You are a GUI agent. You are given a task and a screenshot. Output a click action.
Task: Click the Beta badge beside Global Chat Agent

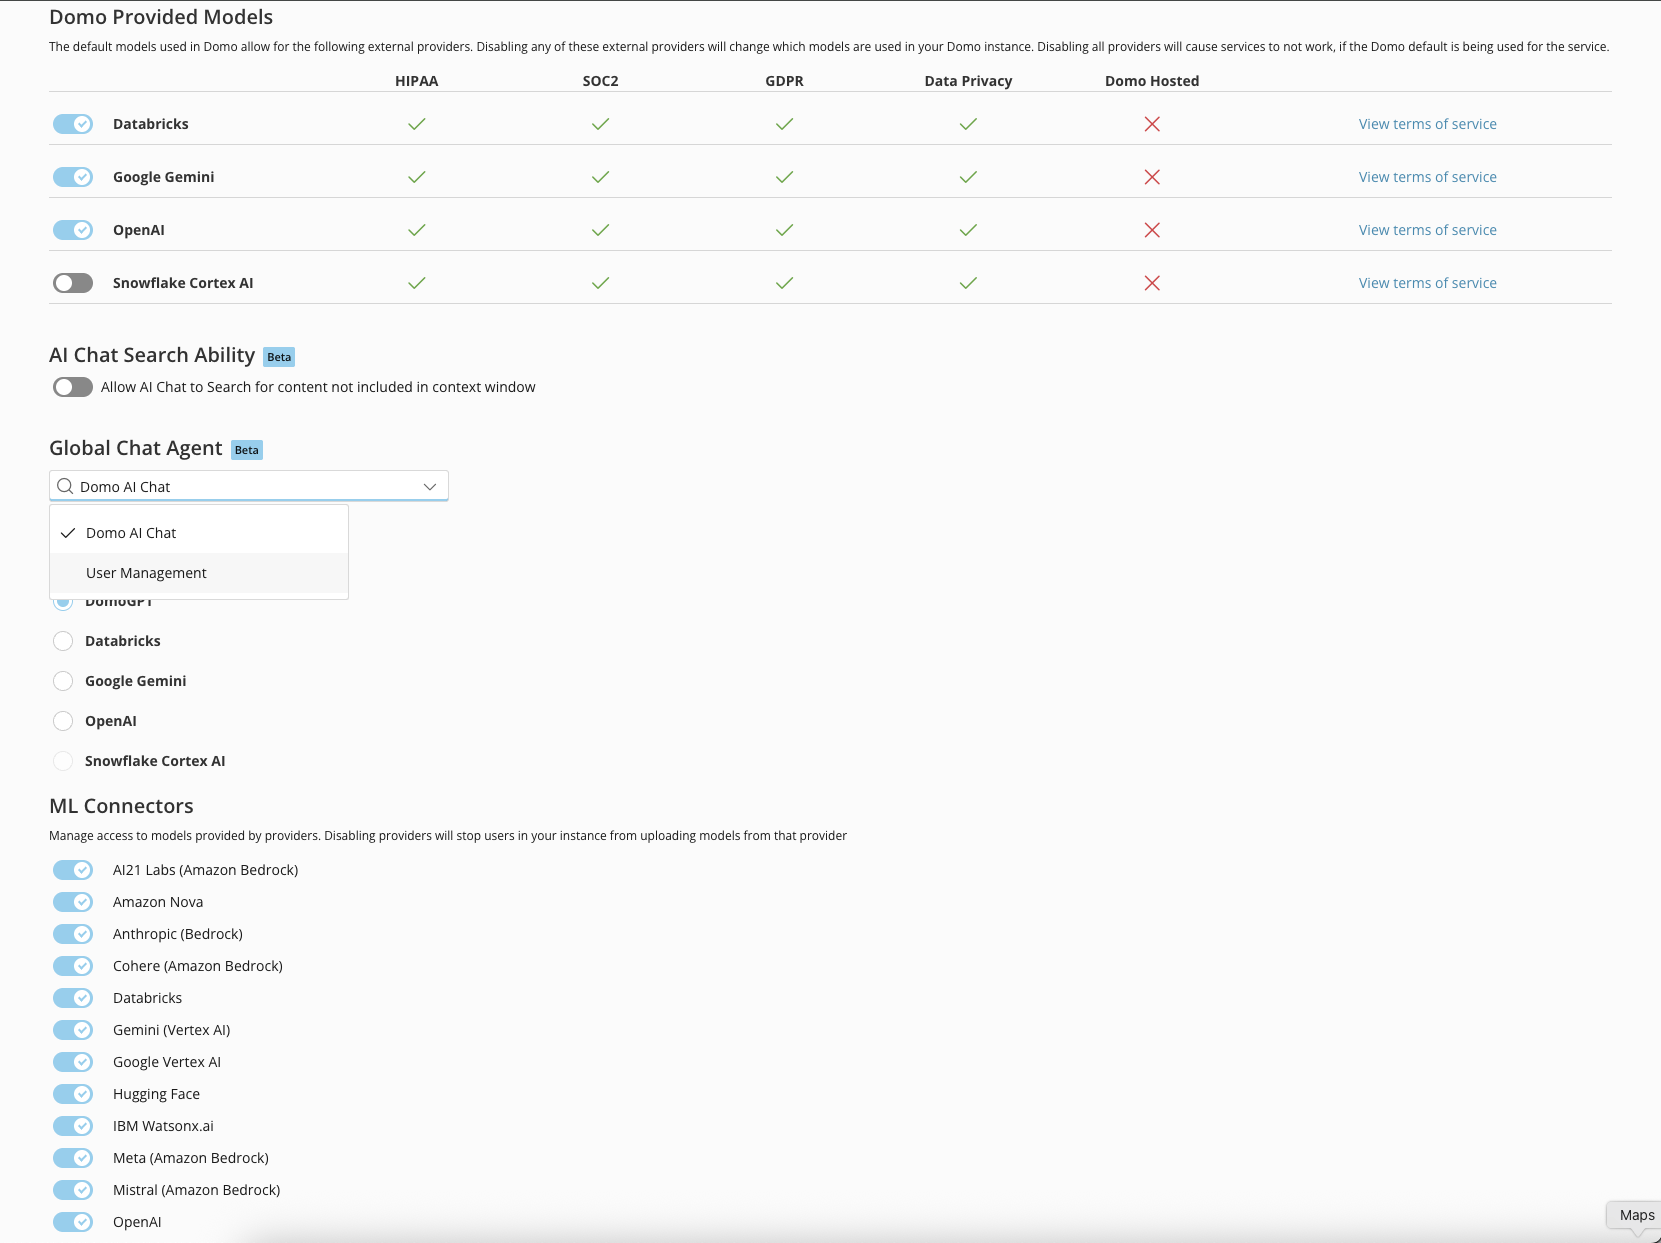[247, 450]
